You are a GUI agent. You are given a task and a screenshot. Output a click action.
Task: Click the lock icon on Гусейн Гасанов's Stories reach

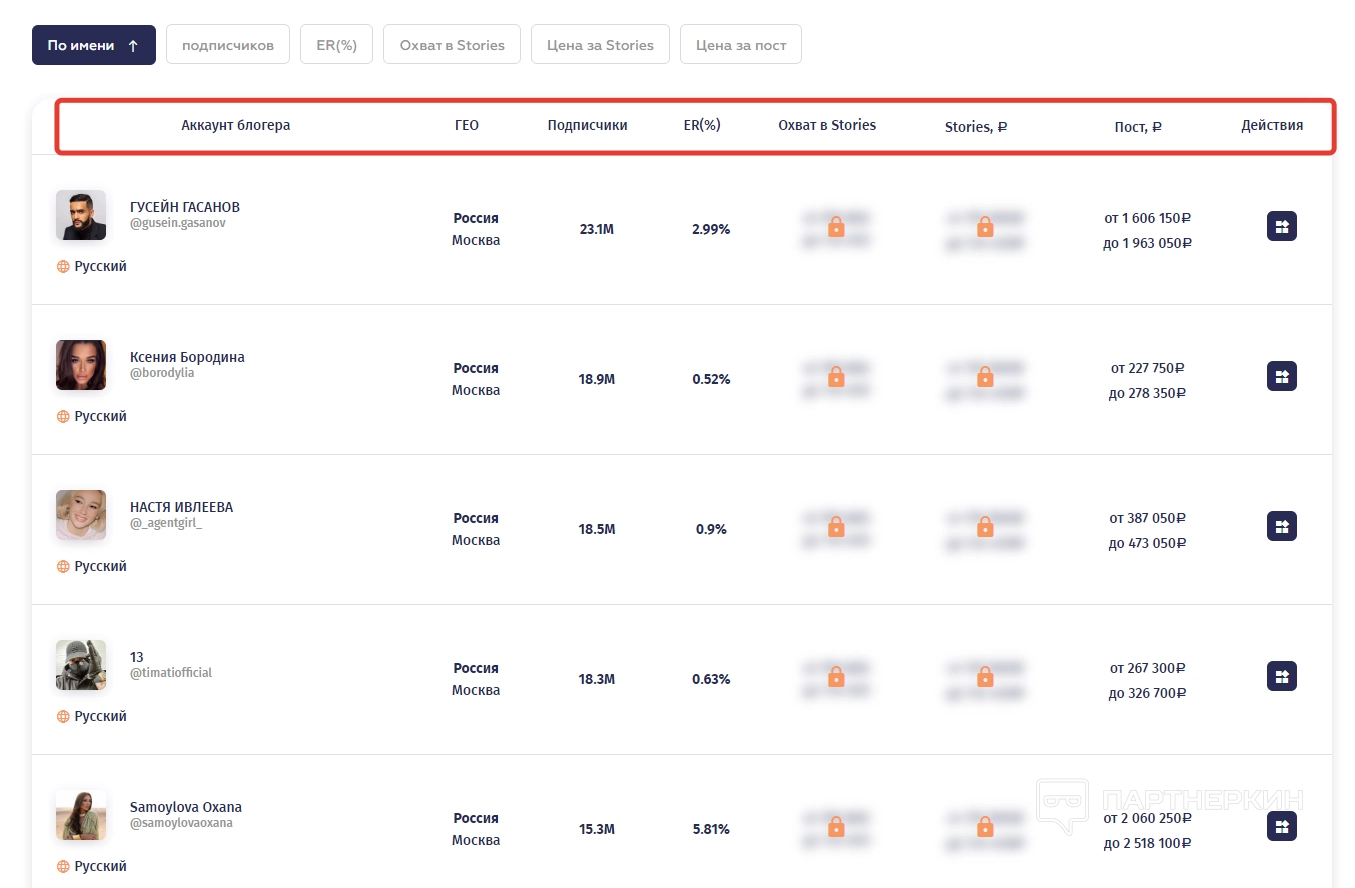836,228
